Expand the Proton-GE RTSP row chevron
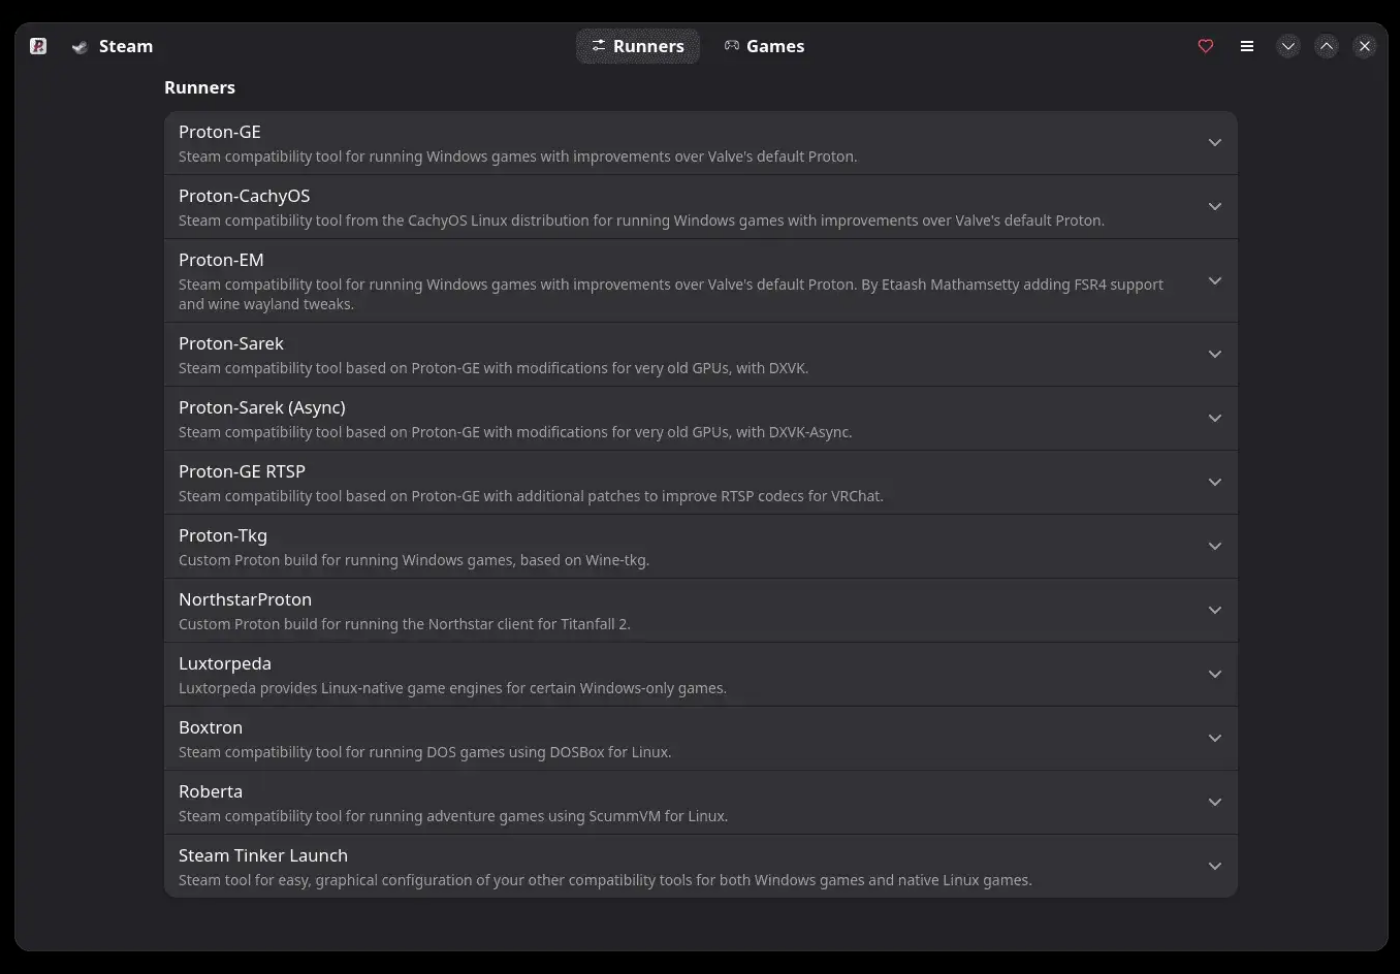Screen dimensions: 1400x974 point(1215,482)
